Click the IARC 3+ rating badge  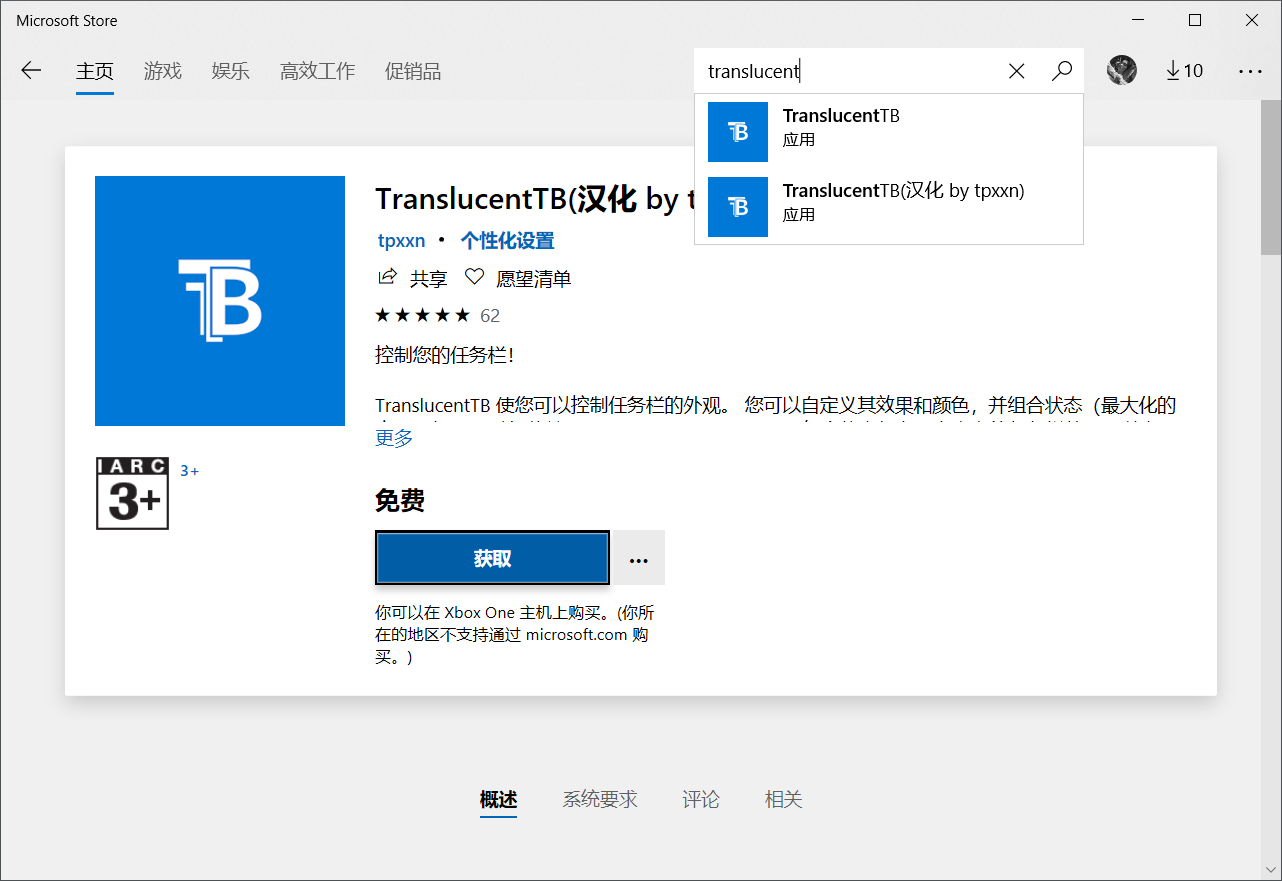[x=133, y=494]
